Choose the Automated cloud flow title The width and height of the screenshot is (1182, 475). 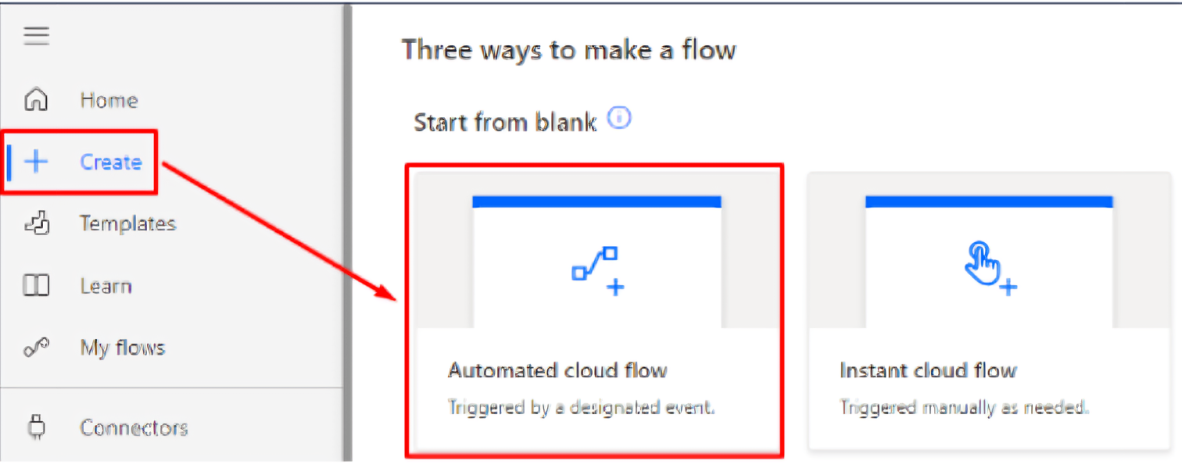coord(558,370)
